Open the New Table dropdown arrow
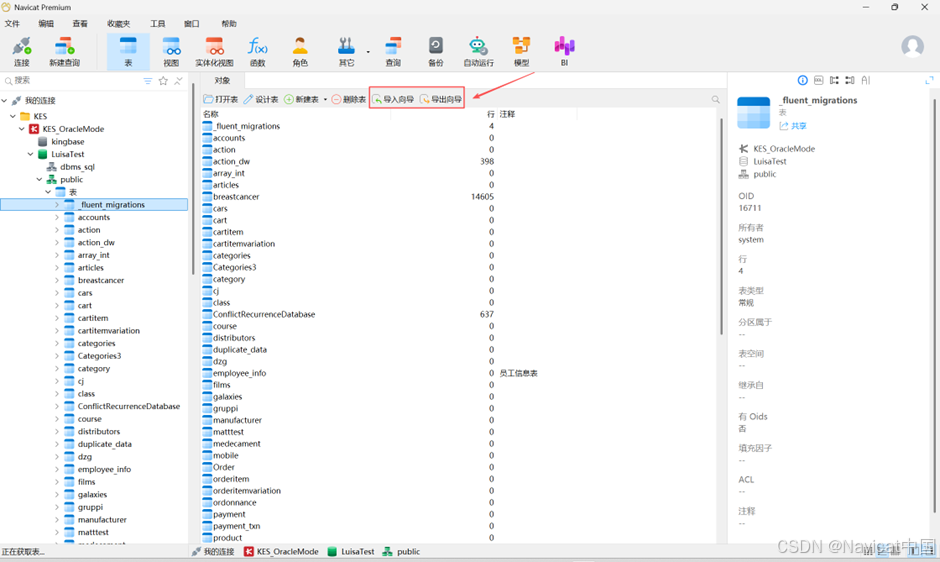The height and width of the screenshot is (562, 940). (326, 100)
